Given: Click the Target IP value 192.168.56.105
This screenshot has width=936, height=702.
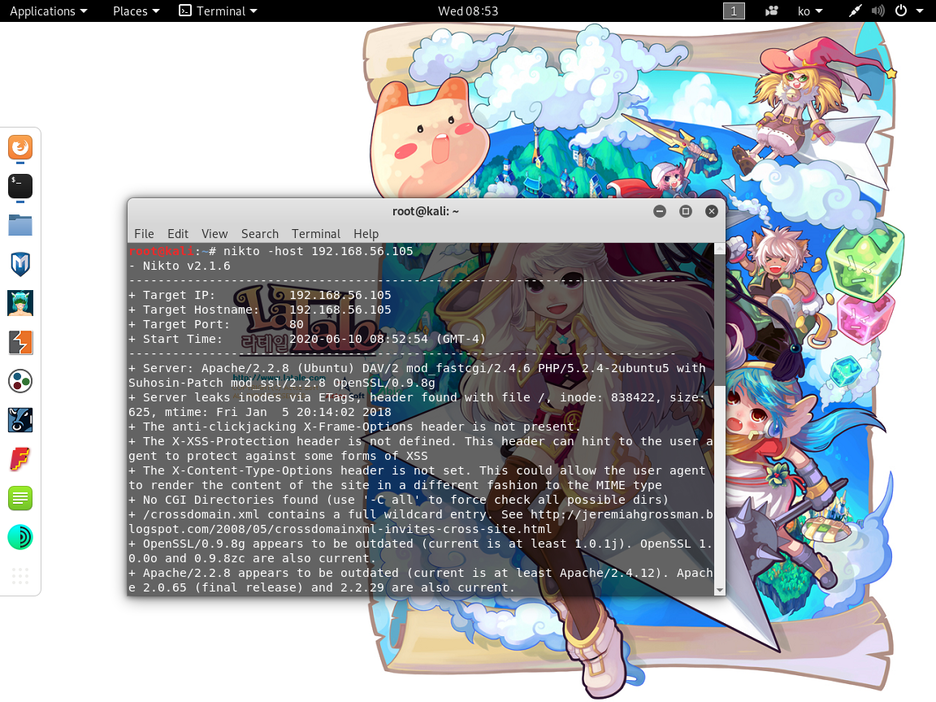Looking at the screenshot, I should click(340, 295).
